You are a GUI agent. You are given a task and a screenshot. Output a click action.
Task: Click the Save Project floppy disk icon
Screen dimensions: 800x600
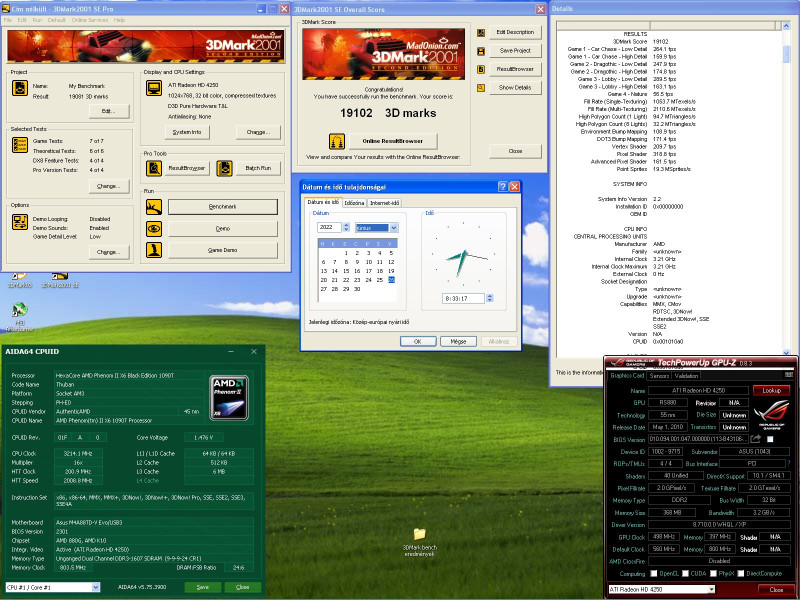[481, 50]
